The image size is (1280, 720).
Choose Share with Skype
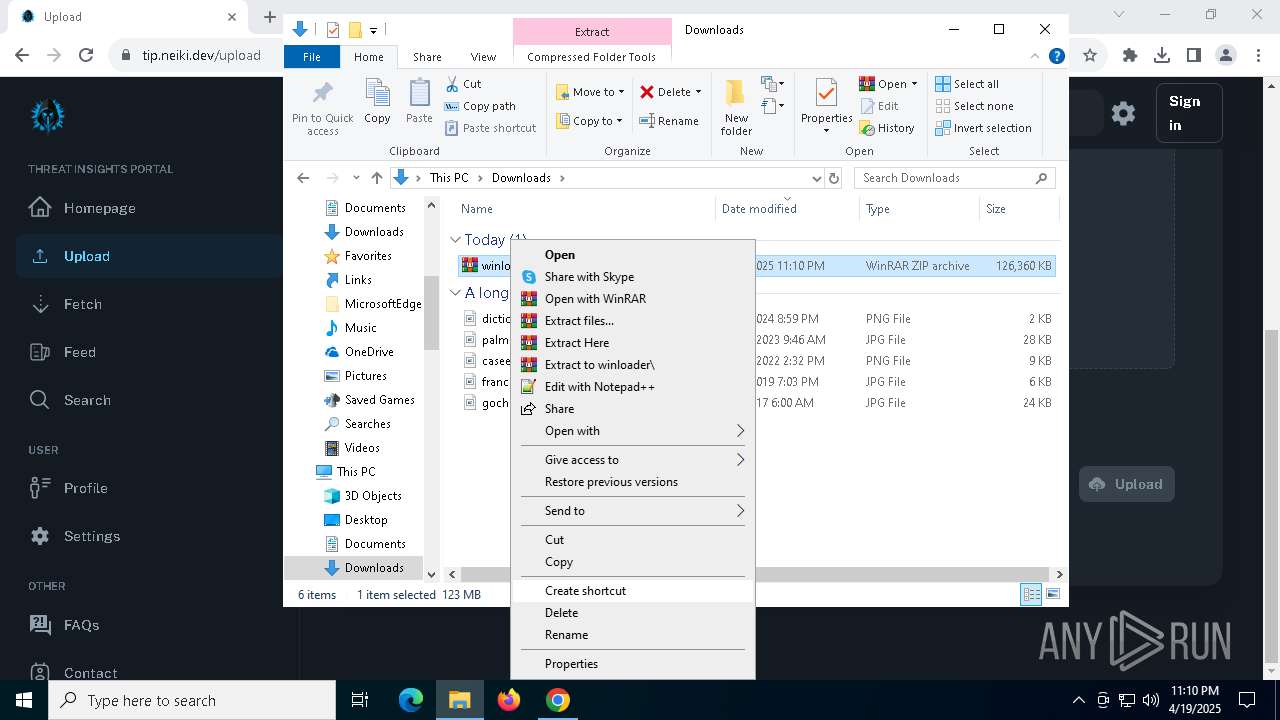pyautogui.click(x=632, y=277)
